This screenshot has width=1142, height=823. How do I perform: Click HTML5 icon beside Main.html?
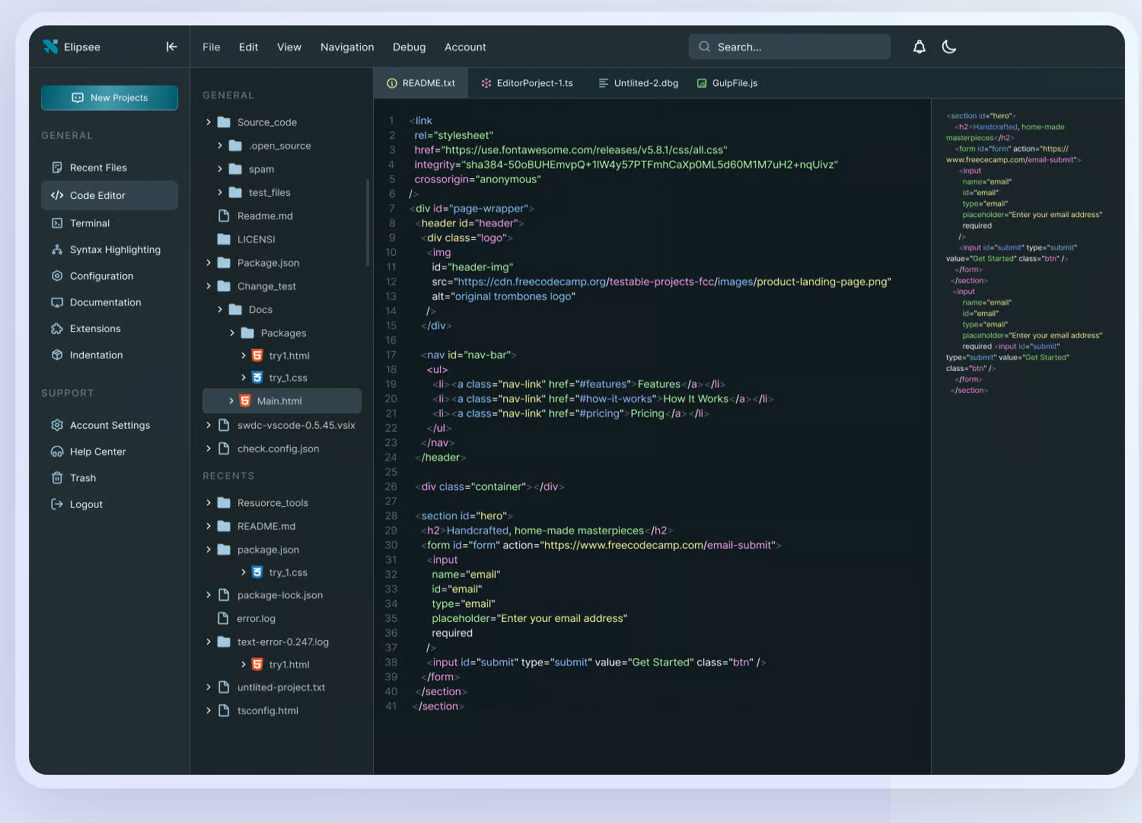tap(245, 401)
